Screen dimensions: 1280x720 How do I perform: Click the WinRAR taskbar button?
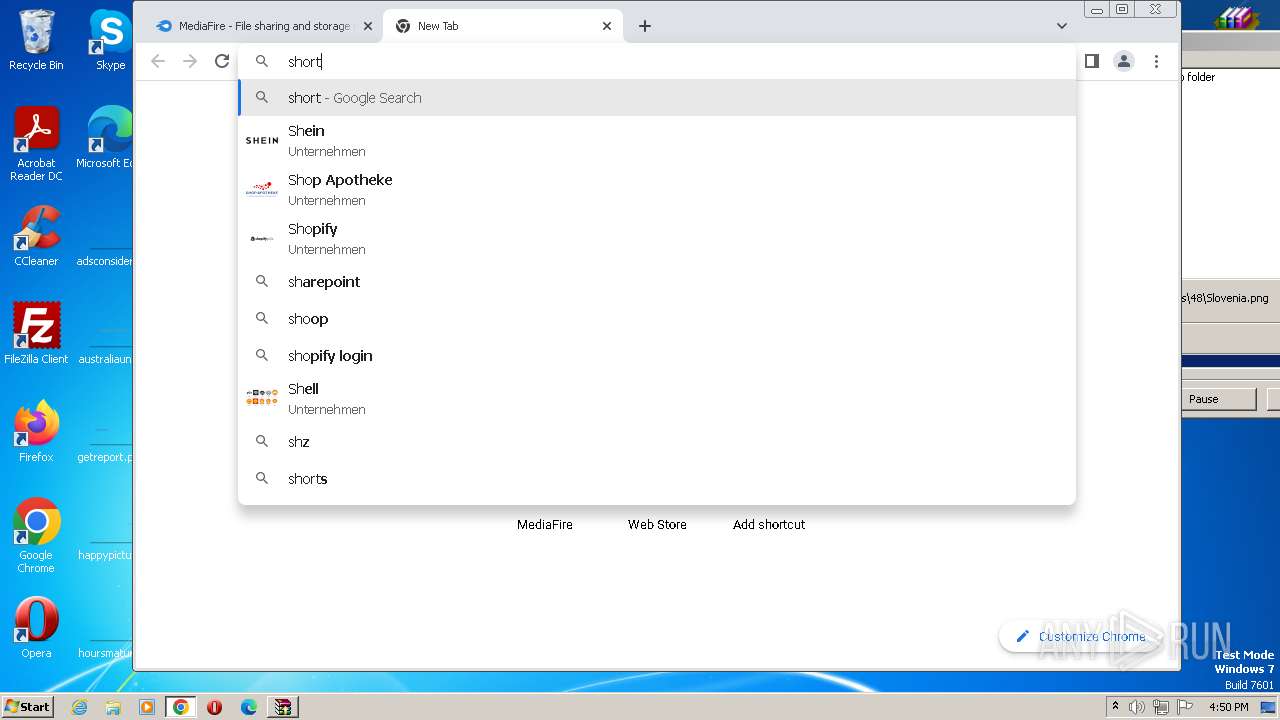tap(283, 707)
